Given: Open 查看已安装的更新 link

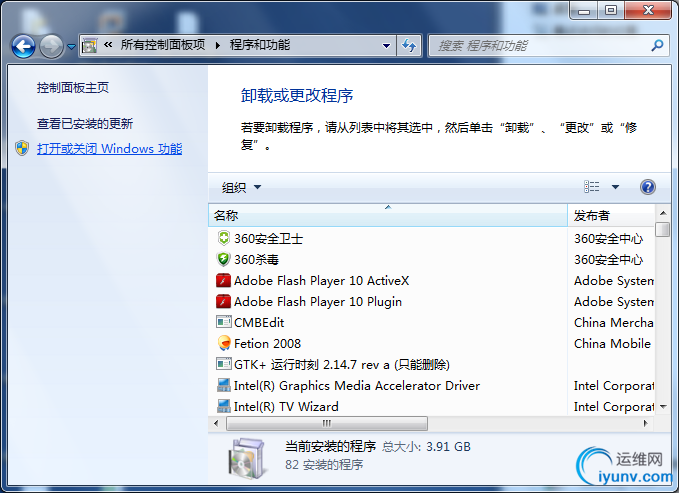Looking at the screenshot, I should (85, 123).
